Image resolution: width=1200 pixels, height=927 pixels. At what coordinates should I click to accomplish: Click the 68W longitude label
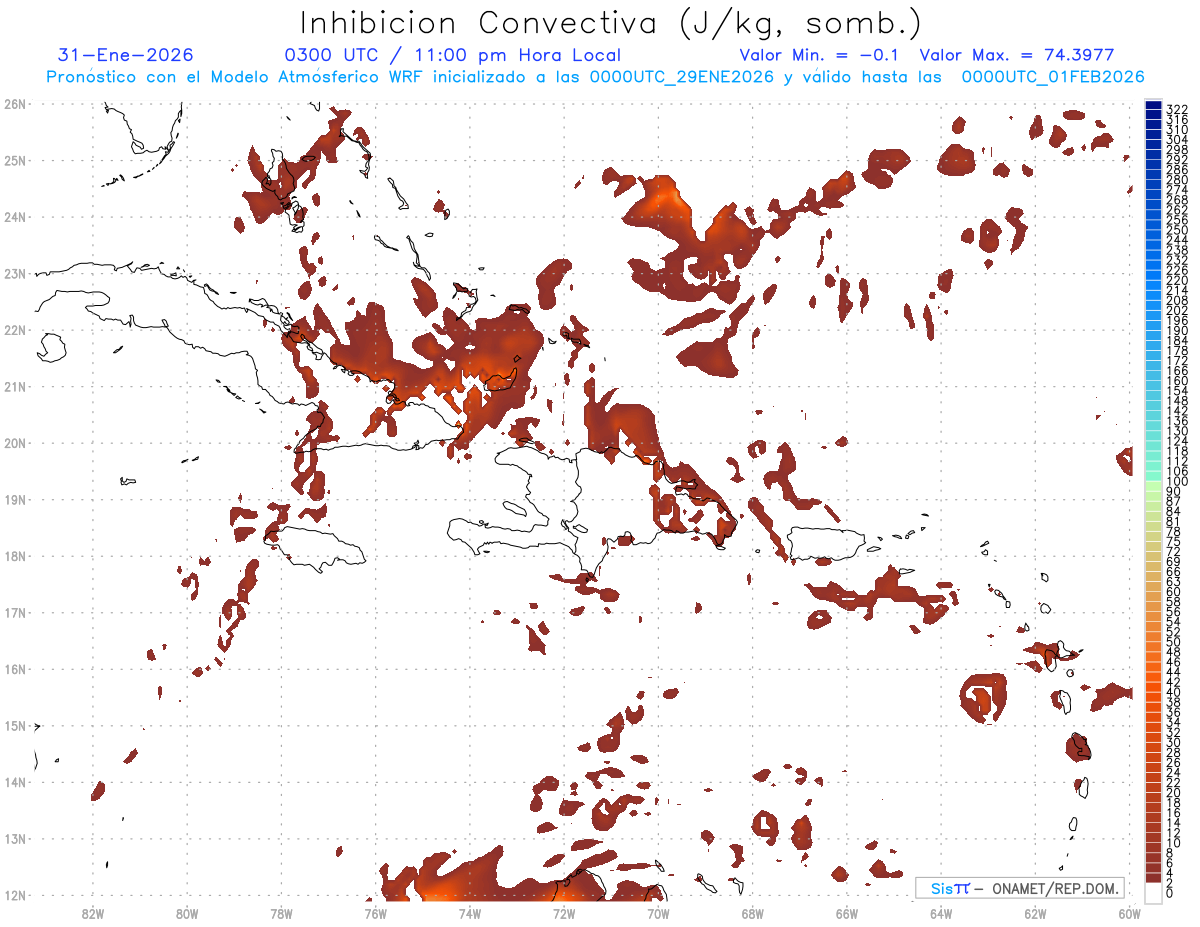(x=752, y=913)
